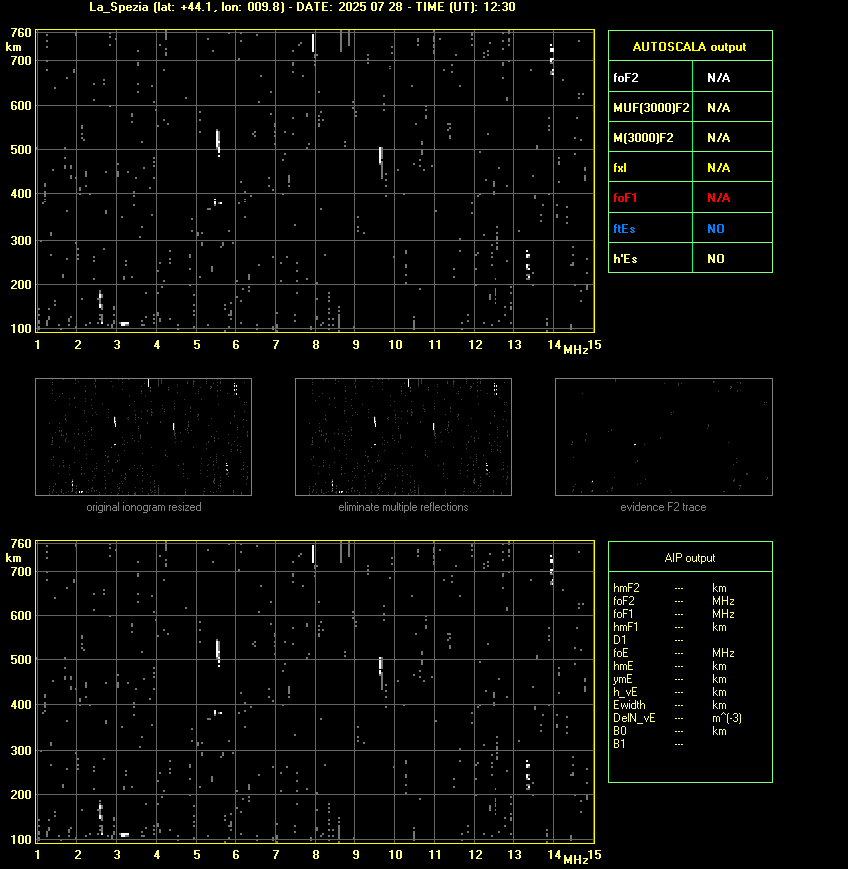Select the foF2 label in AUTOSCALA table
This screenshot has width=848, height=869.
click(x=625, y=77)
